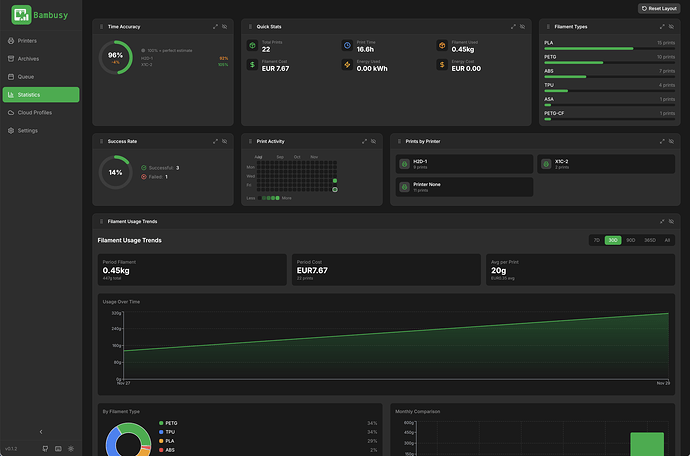This screenshot has width=690, height=456.
Task: Expand the Quick Stats widget
Action: point(513,27)
